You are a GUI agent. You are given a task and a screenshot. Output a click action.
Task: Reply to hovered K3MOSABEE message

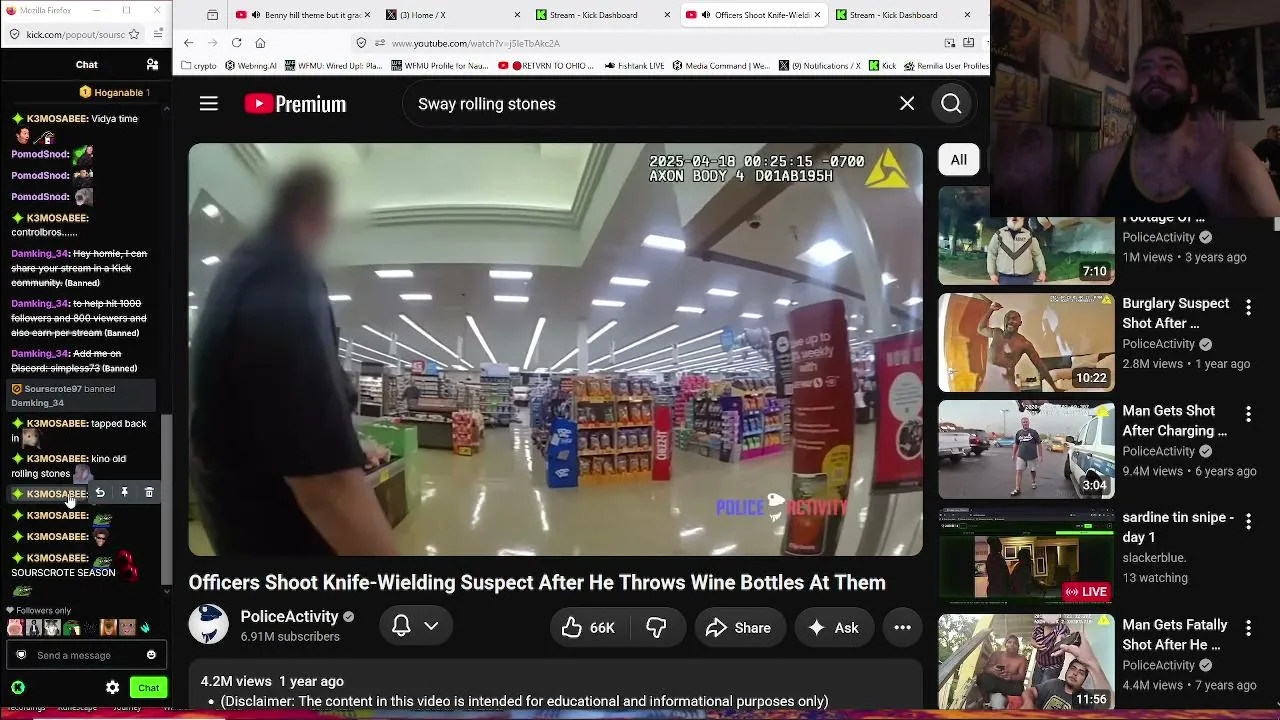100,493
